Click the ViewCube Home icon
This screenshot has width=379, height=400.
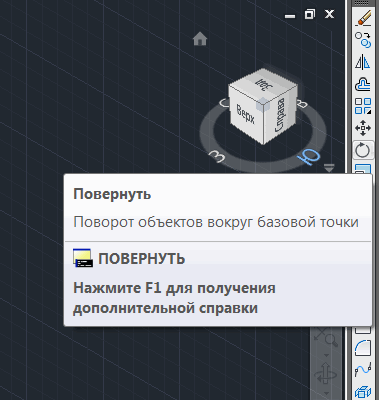[200, 39]
